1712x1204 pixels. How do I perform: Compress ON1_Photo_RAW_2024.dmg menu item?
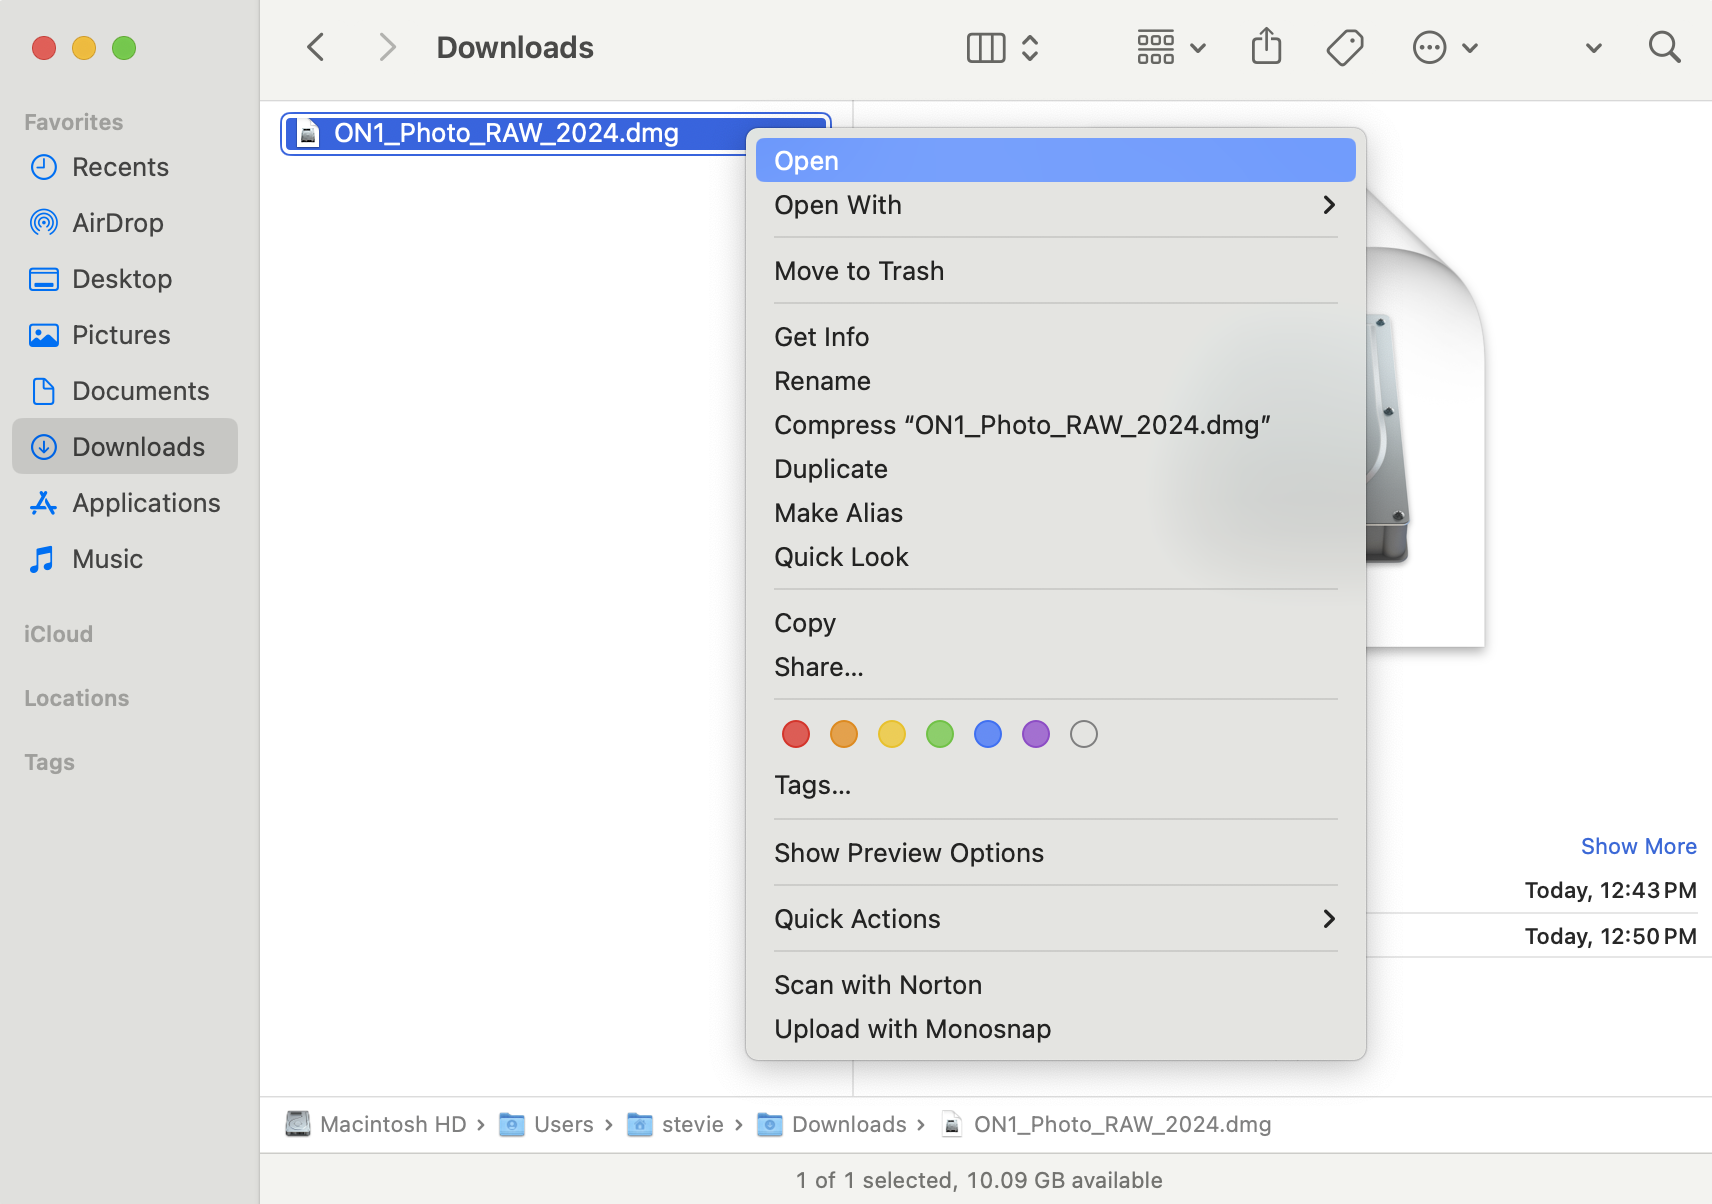(x=1056, y=425)
